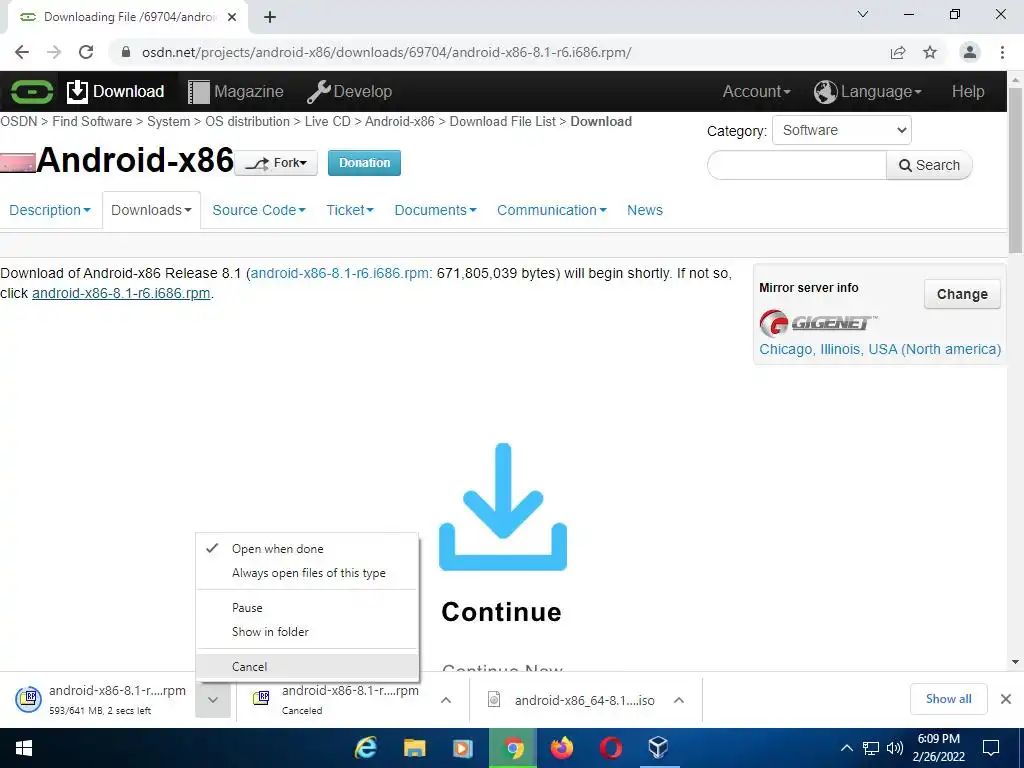
Task: Click the Language globe icon
Action: [825, 91]
